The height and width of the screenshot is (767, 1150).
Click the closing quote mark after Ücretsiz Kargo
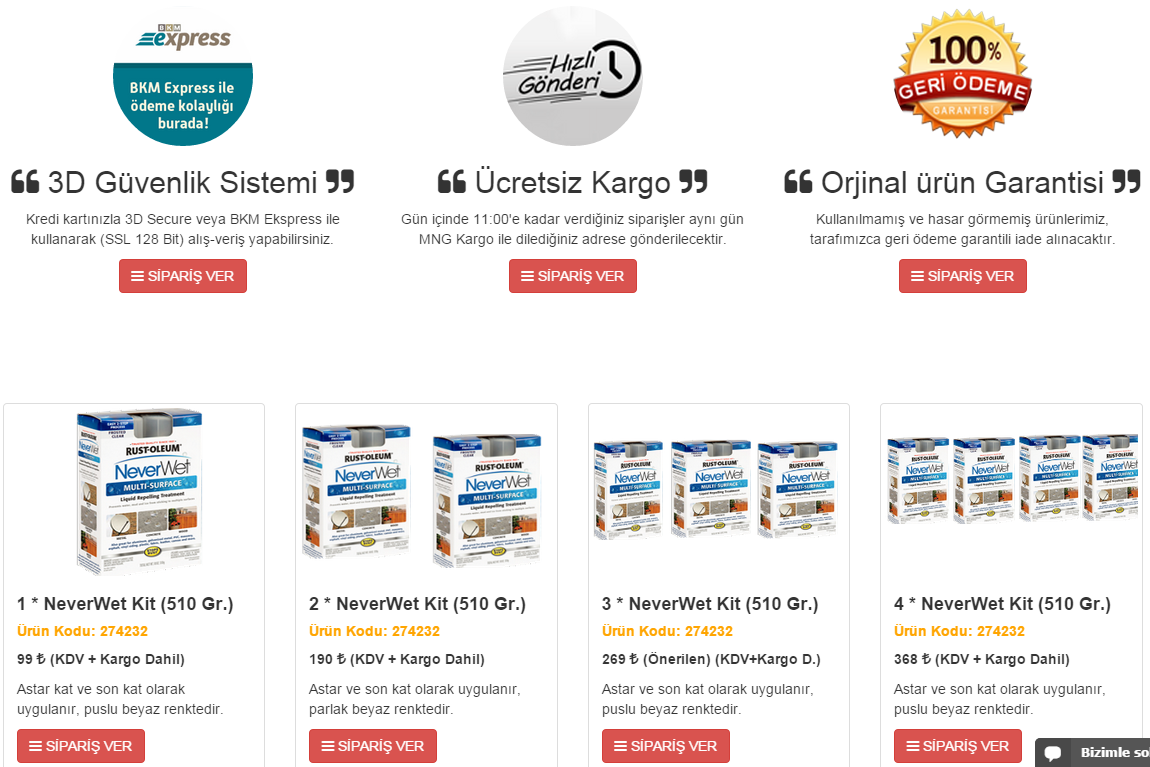[x=693, y=182]
